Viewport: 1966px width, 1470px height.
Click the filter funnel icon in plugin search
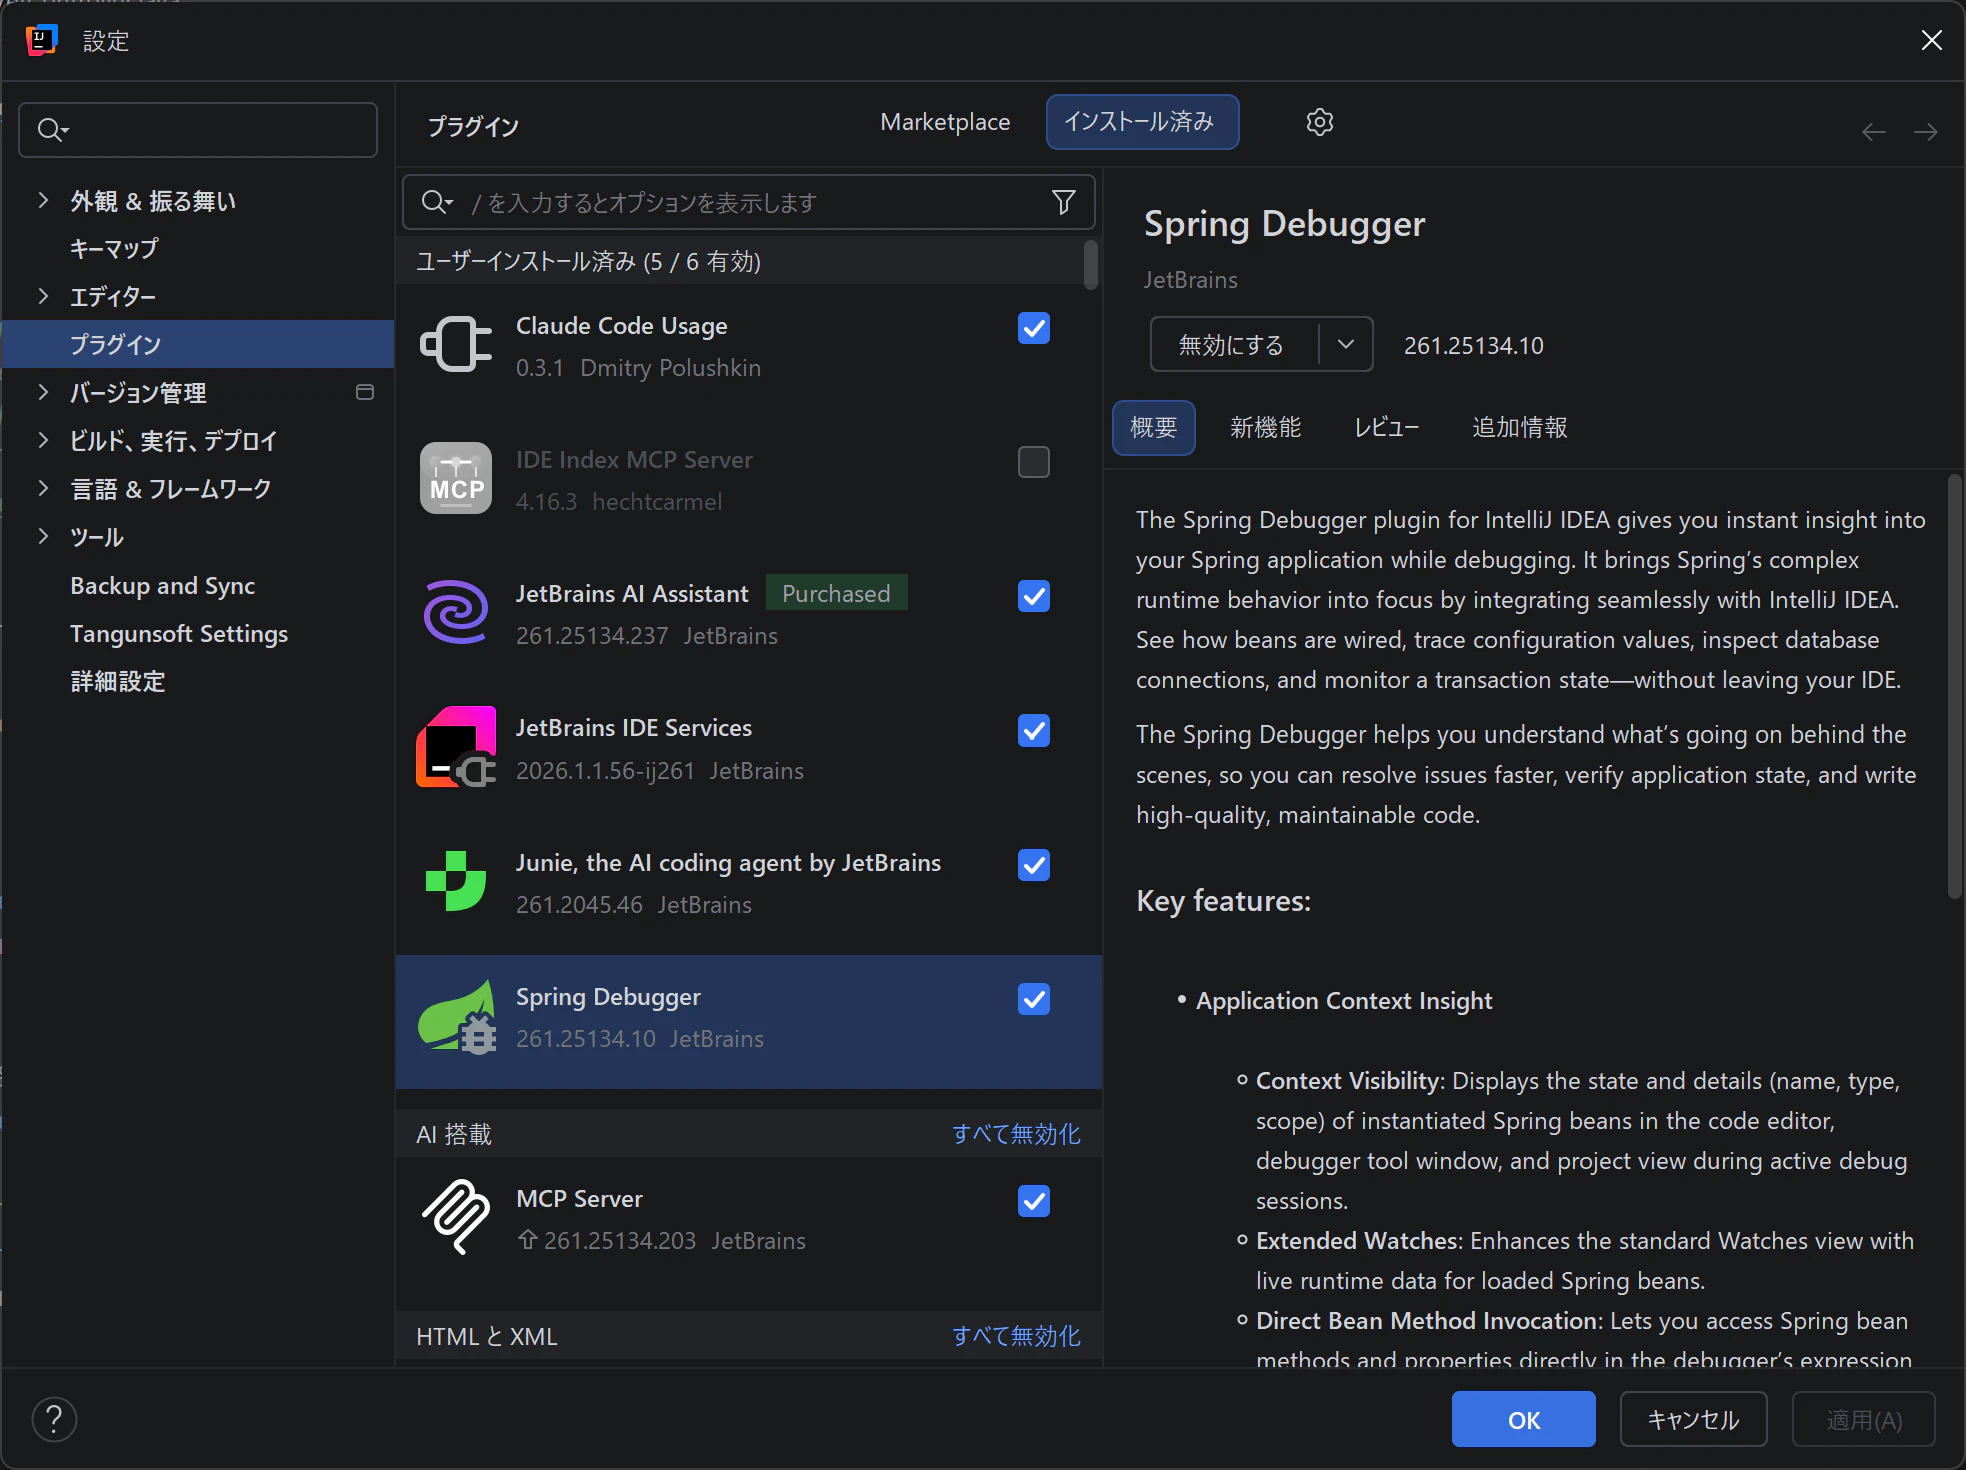pos(1064,202)
